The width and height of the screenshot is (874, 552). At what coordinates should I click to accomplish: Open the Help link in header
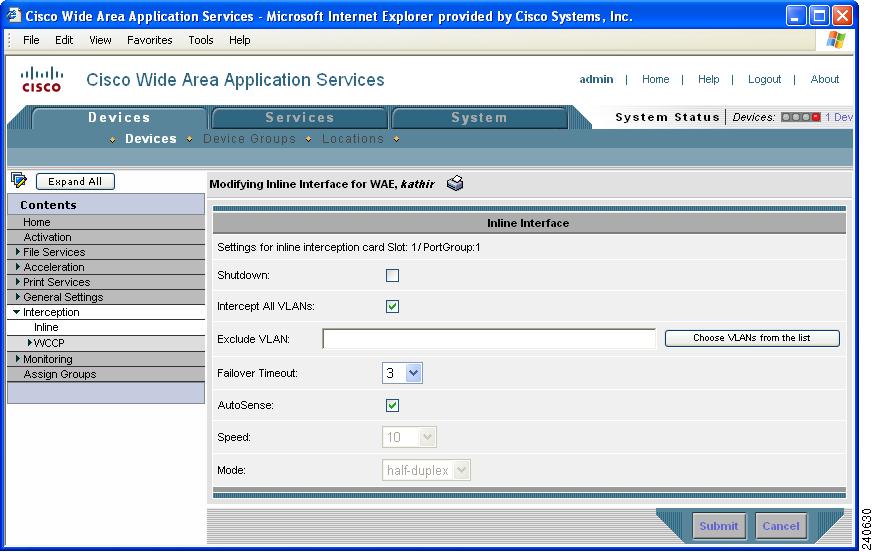coord(708,79)
